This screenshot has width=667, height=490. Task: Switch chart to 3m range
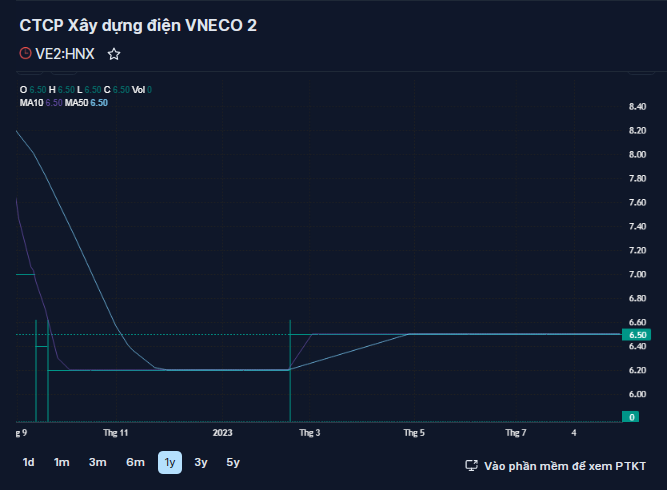(x=97, y=462)
